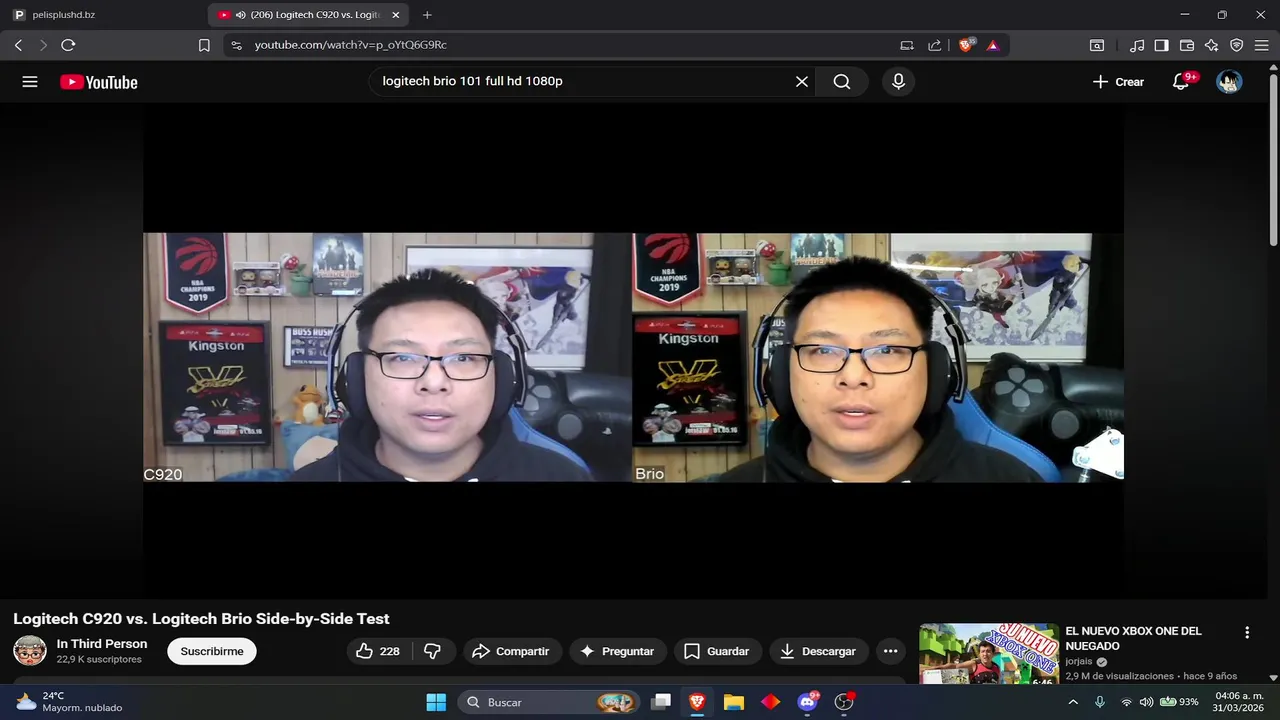Viewport: 1280px width, 720px height.
Task: Open Leo AI sparkle icon
Action: [1212, 45]
